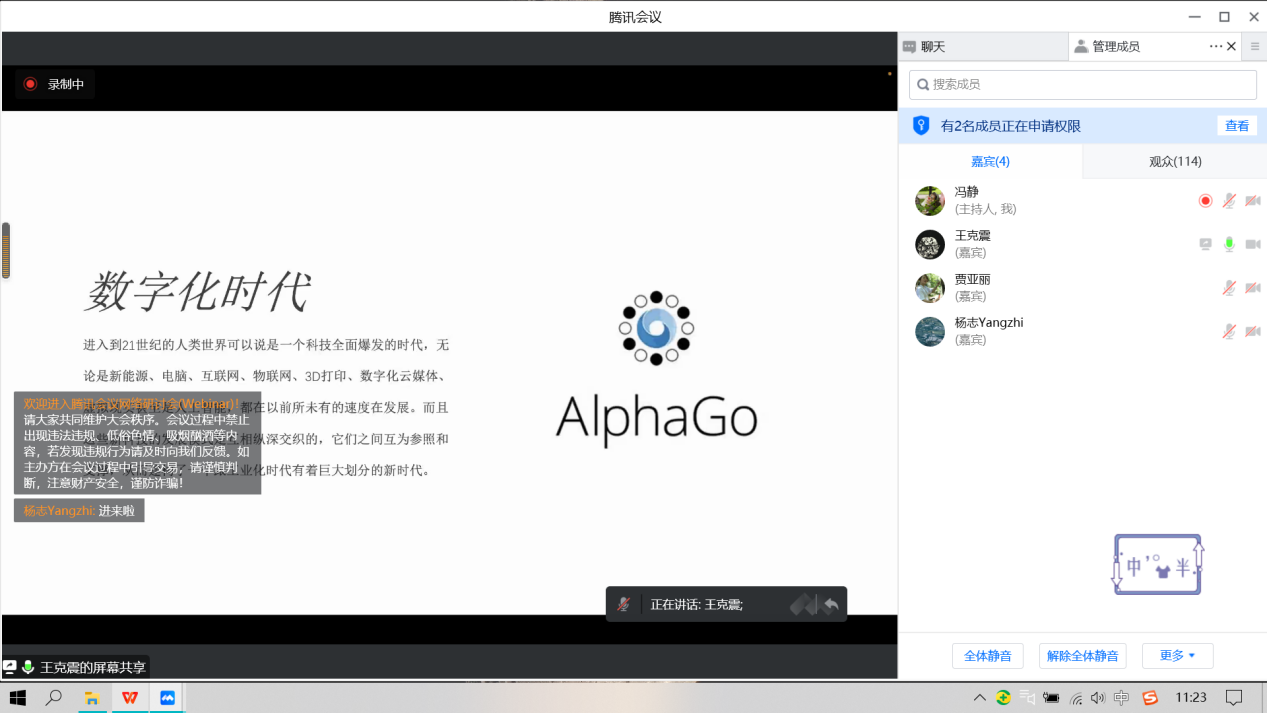Show hidden system tray icons
Viewport: 1267px width, 713px height.
pos(980,697)
